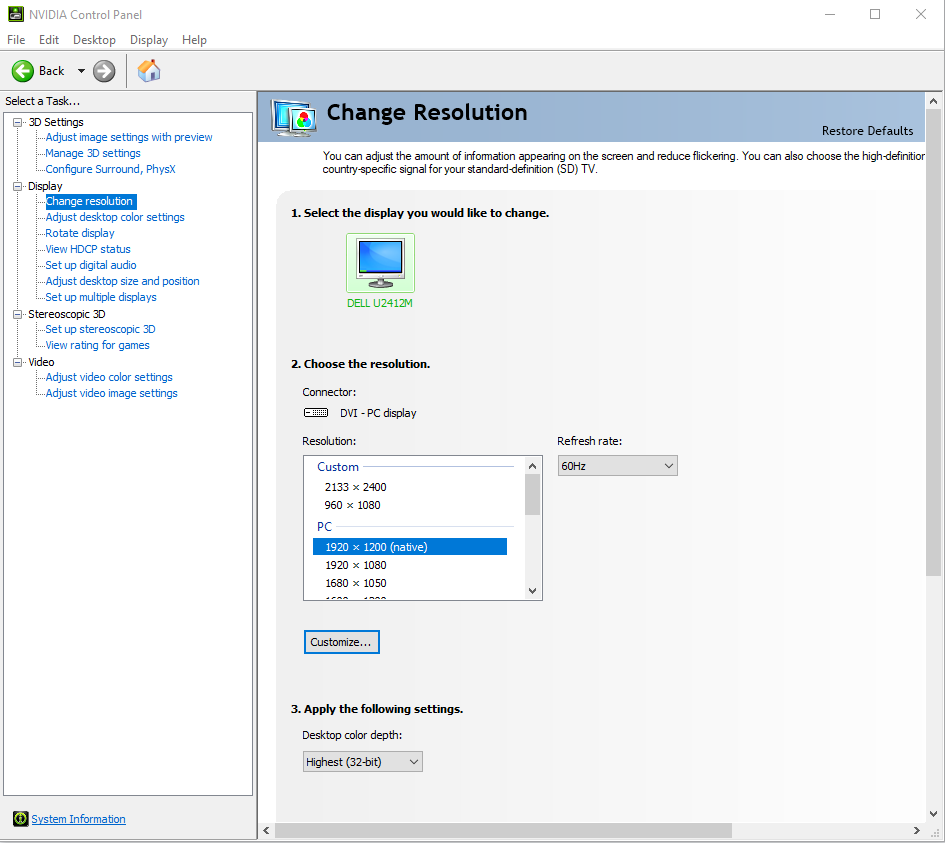Click resolution list scroll-down arrow
This screenshot has width=945, height=843.
tap(532, 591)
